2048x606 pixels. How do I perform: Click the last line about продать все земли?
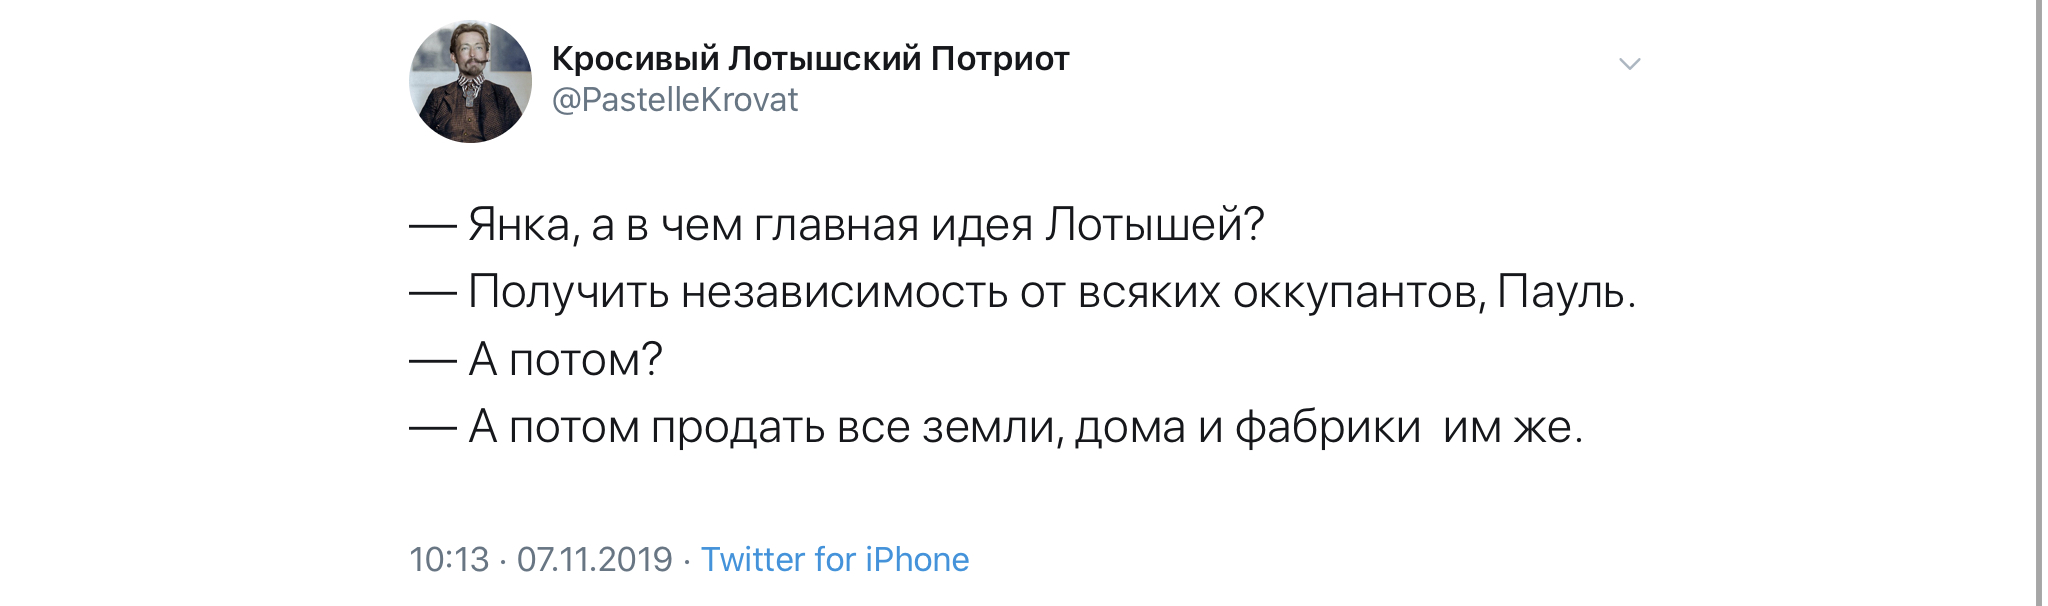[x=996, y=427]
